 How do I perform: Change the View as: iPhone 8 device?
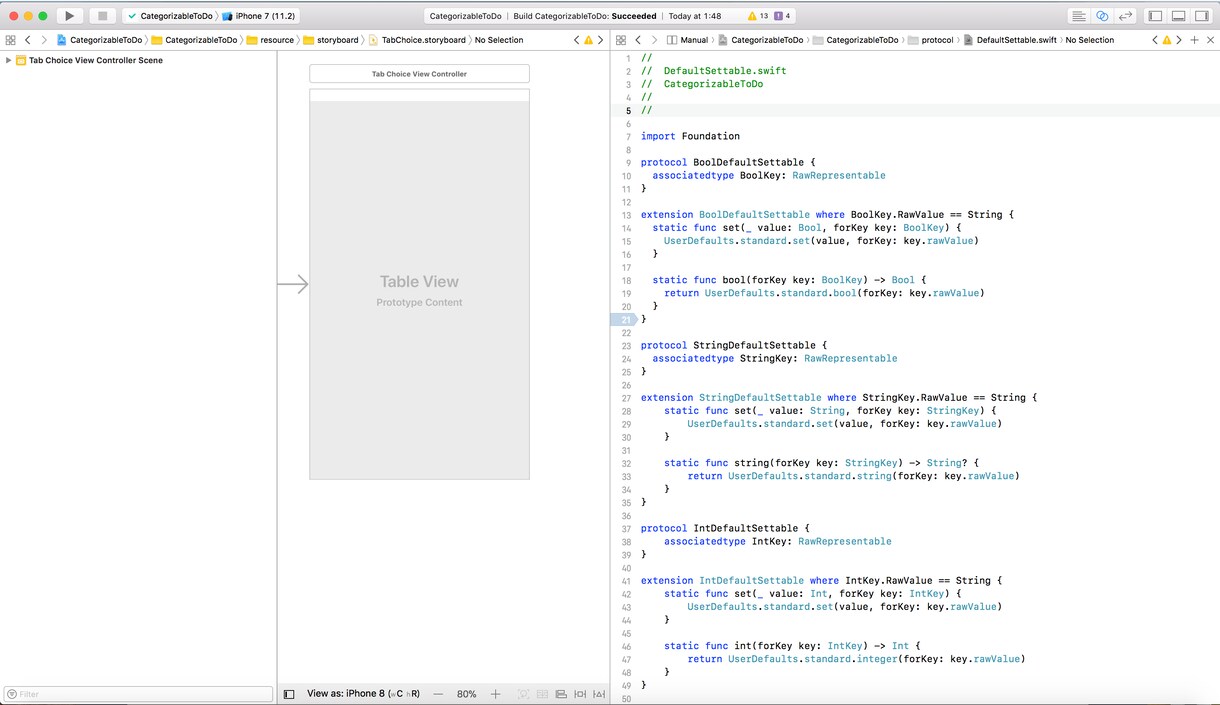click(363, 694)
